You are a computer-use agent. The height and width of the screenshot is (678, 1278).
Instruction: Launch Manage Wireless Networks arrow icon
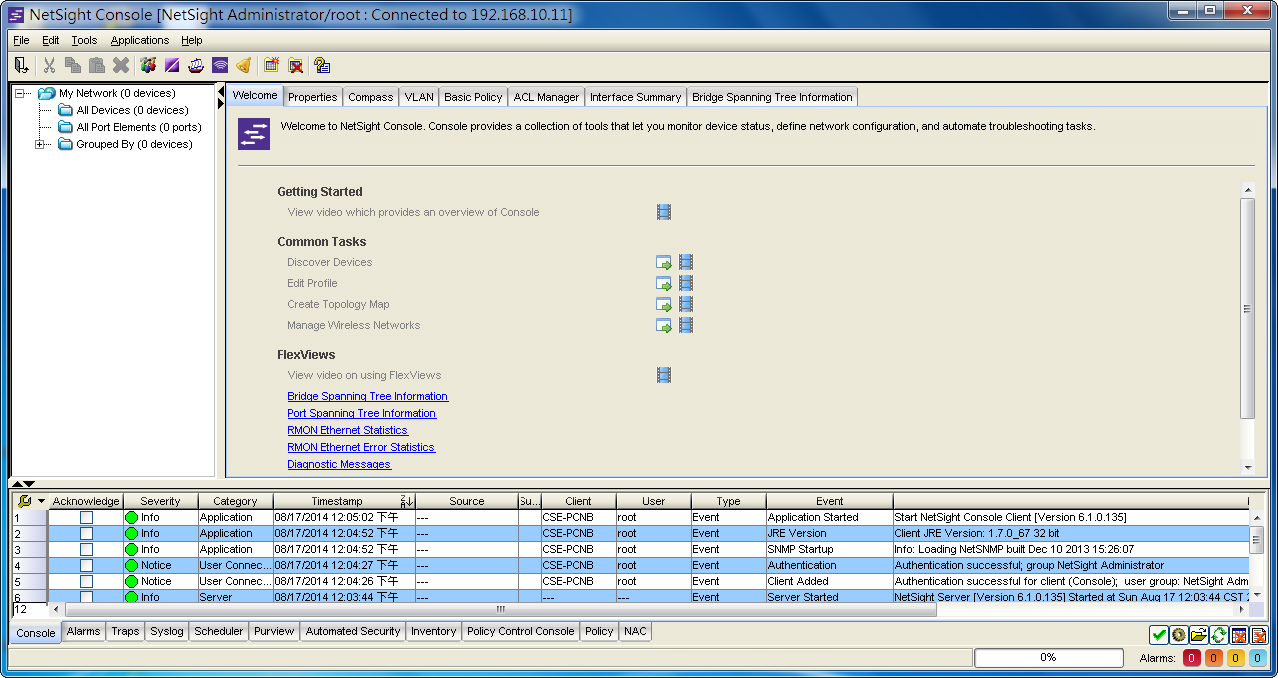[664, 325]
